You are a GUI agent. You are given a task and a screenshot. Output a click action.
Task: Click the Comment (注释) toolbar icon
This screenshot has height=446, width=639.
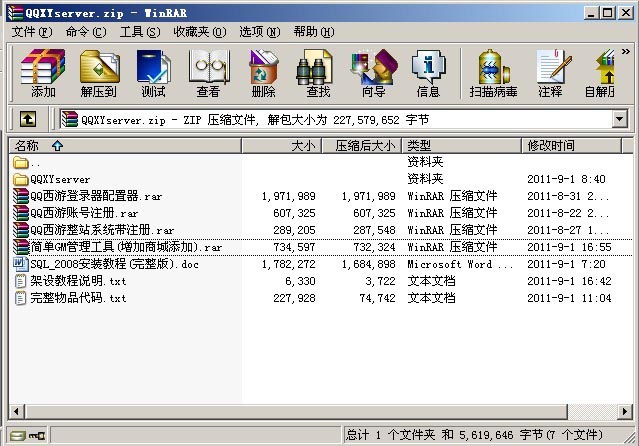click(550, 73)
